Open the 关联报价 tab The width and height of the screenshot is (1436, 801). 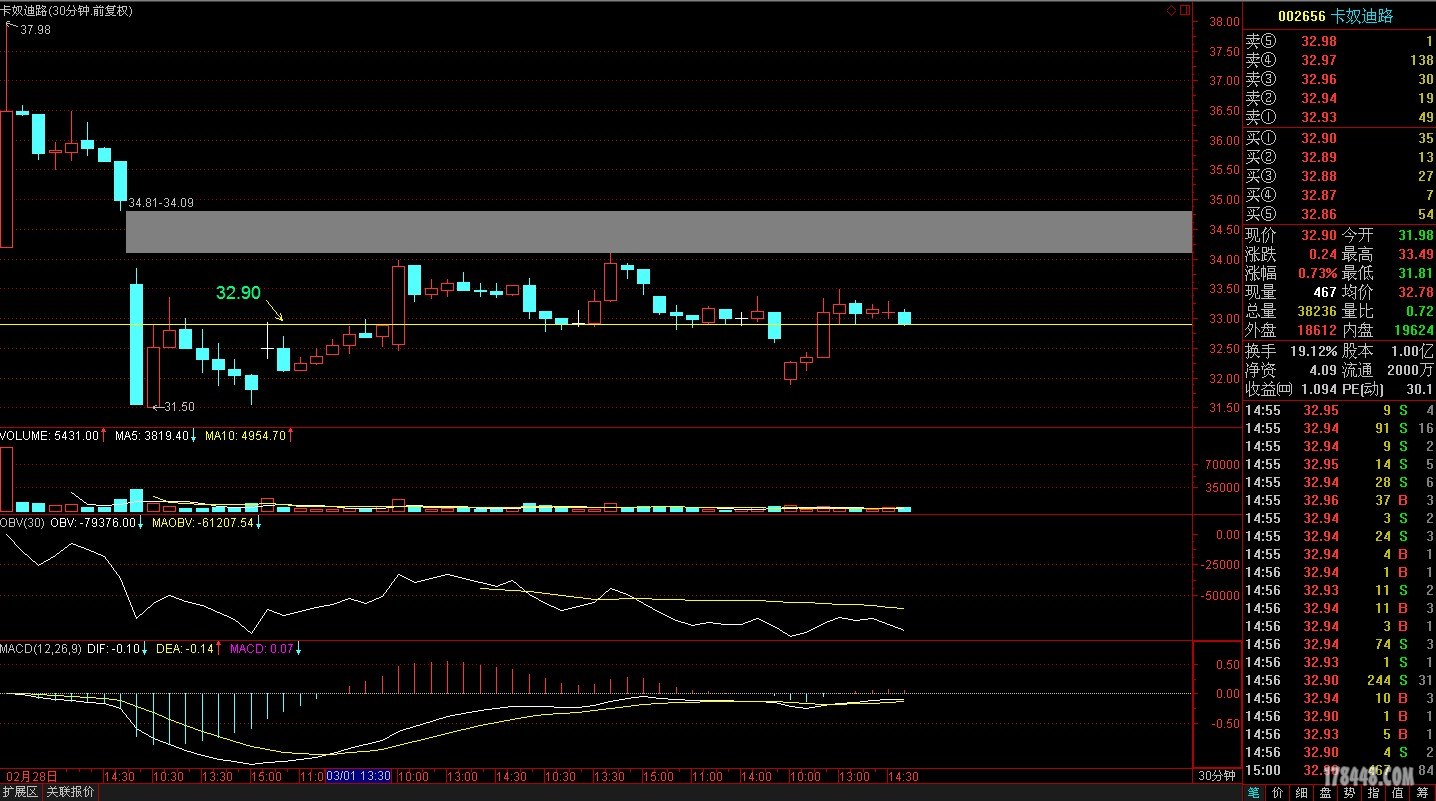(70, 792)
